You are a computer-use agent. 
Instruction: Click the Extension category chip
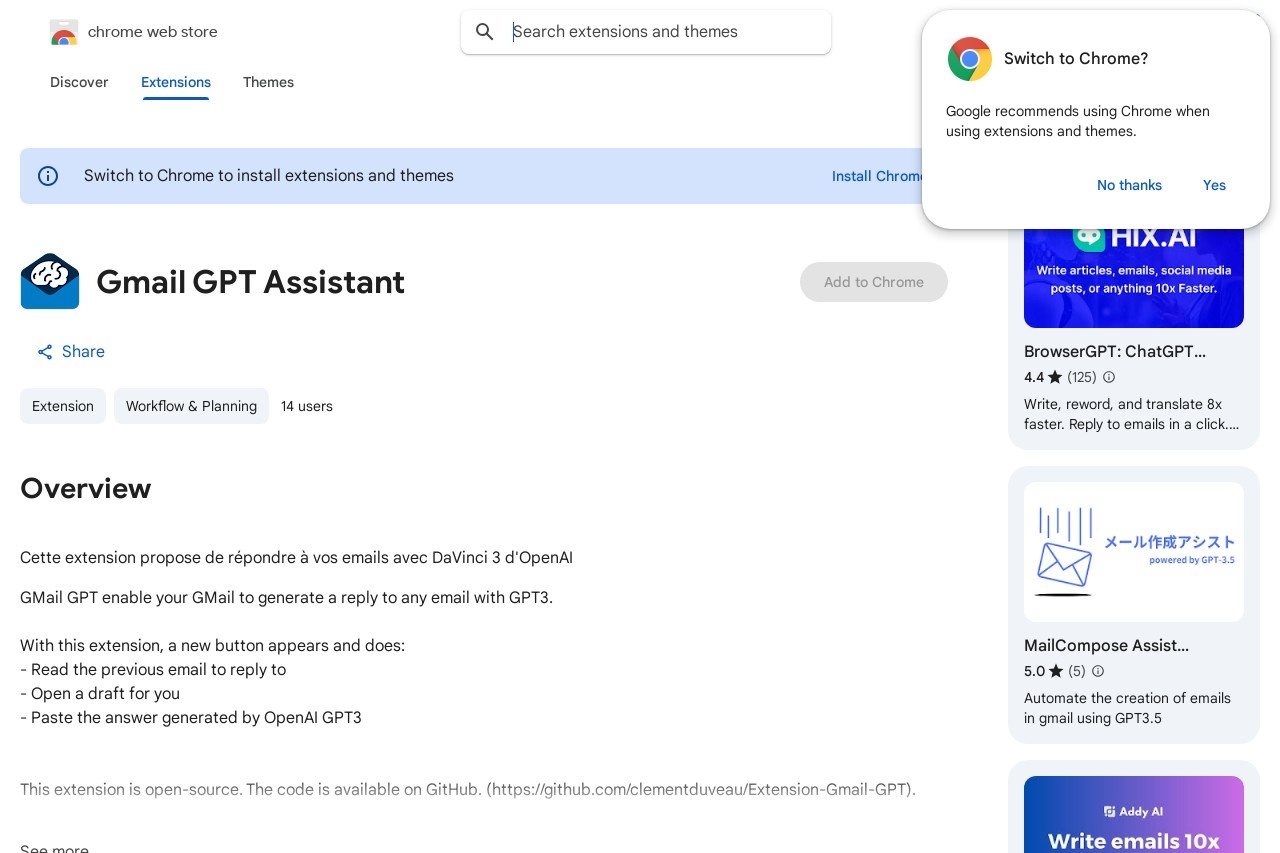tap(63, 406)
